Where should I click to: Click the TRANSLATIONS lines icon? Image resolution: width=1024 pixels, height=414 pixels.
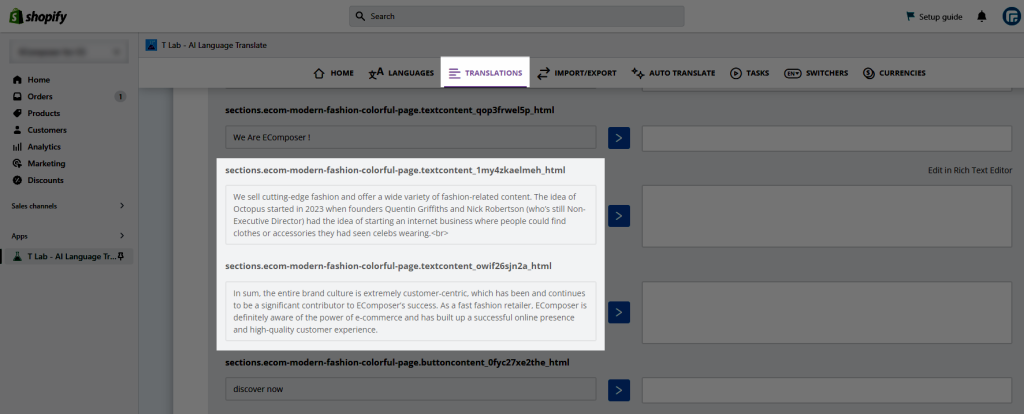[455, 73]
